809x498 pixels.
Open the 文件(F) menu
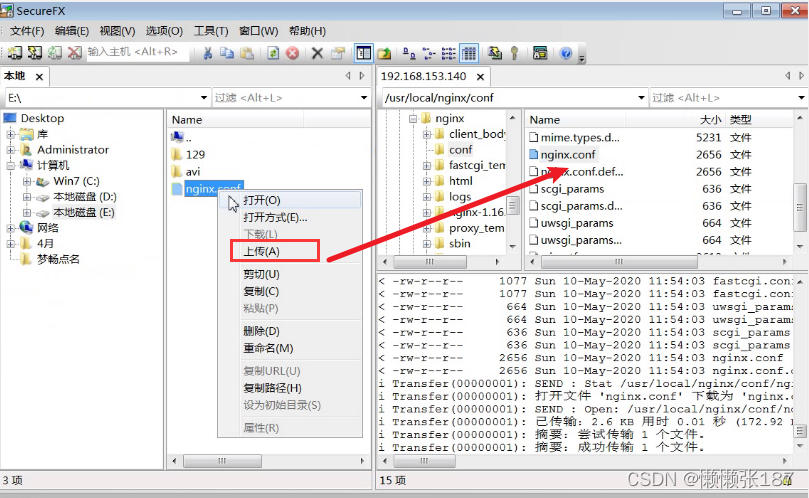tap(27, 31)
